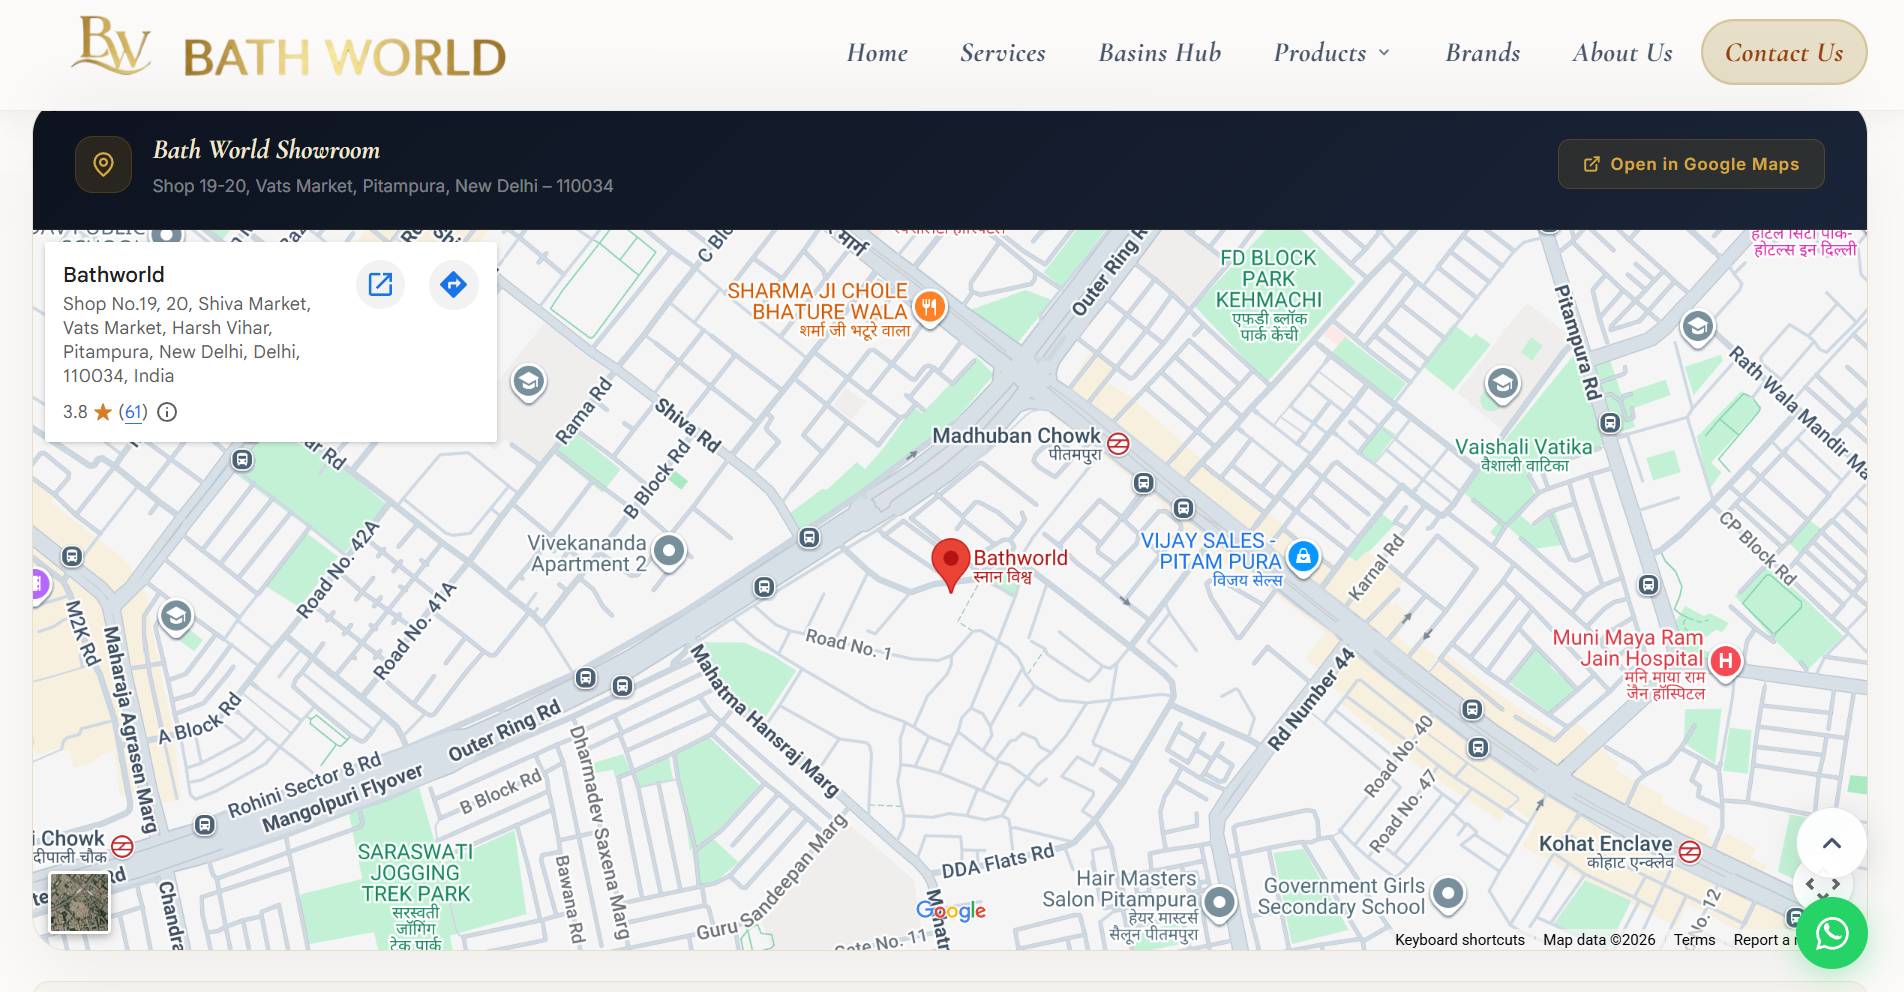Click Kohat Enclave metro station icon

tap(1690, 852)
